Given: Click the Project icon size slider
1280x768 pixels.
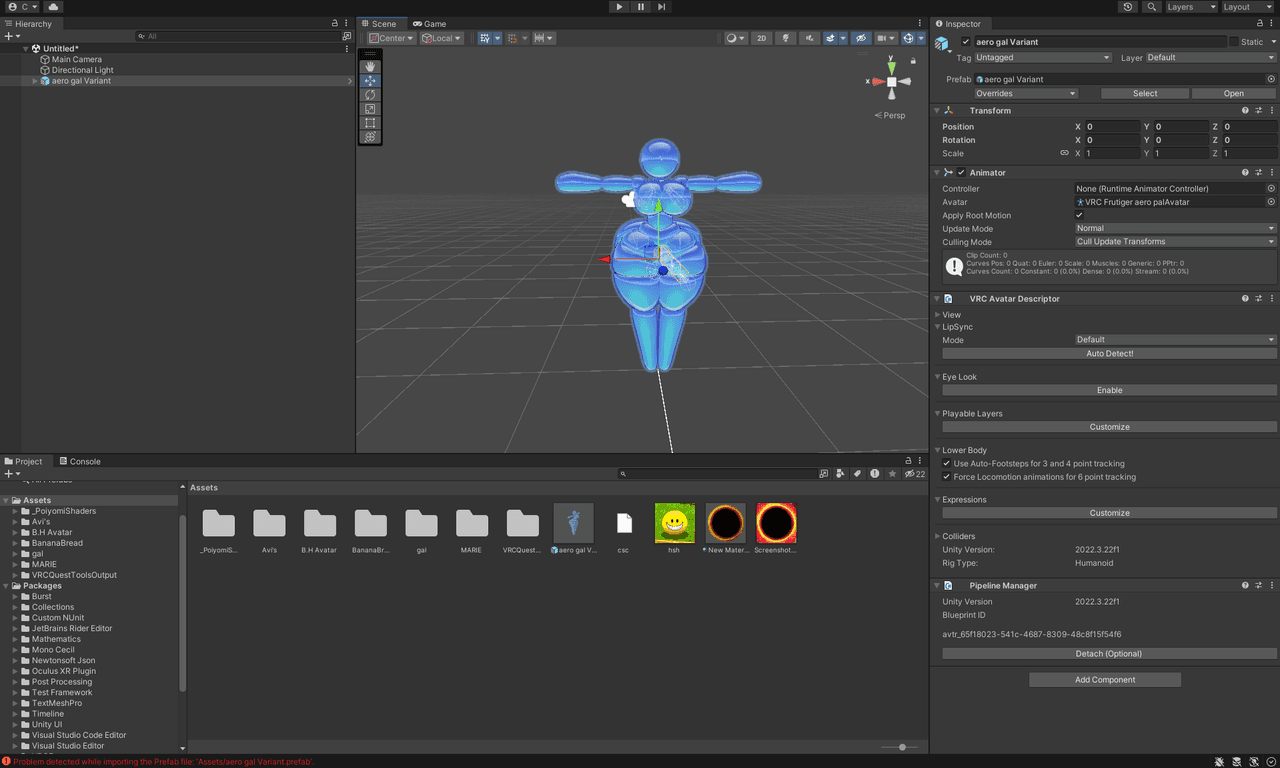Looking at the screenshot, I should 901,747.
